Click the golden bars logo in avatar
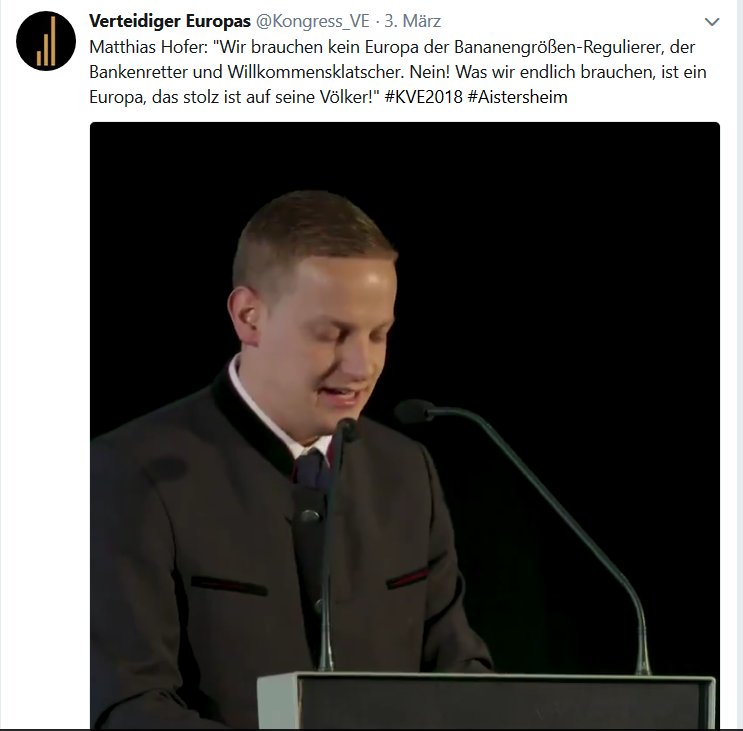The image size is (743, 731). click(46, 43)
